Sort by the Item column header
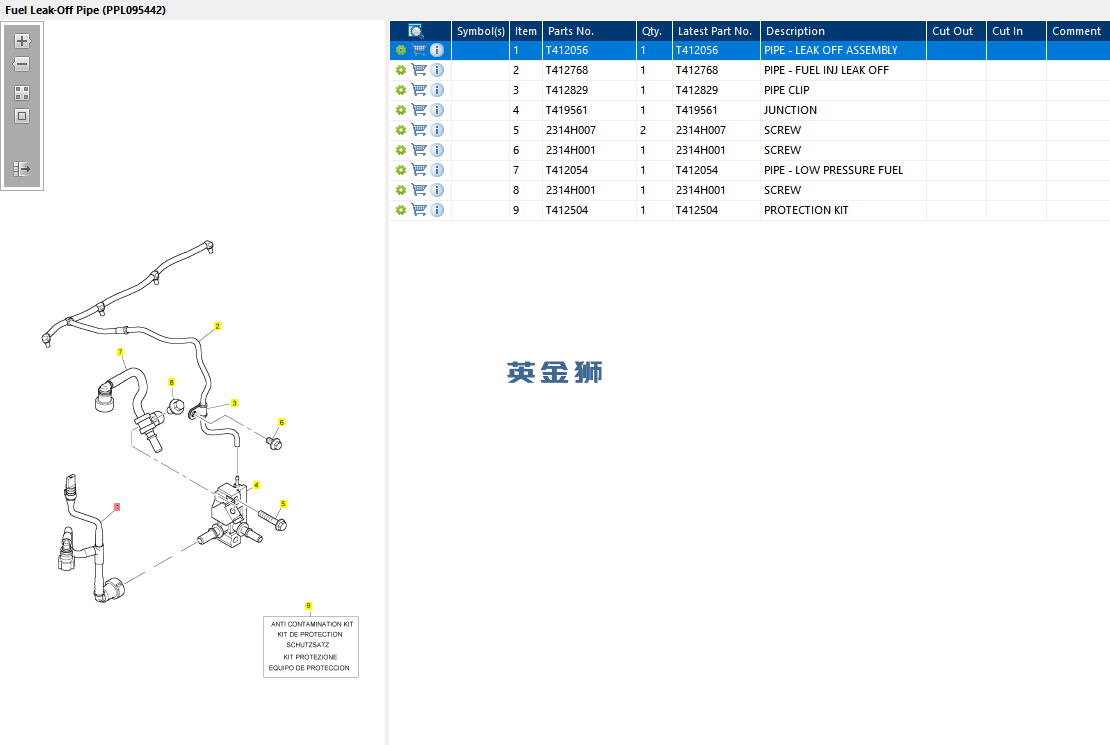Image resolution: width=1110 pixels, height=745 pixels. click(526, 31)
